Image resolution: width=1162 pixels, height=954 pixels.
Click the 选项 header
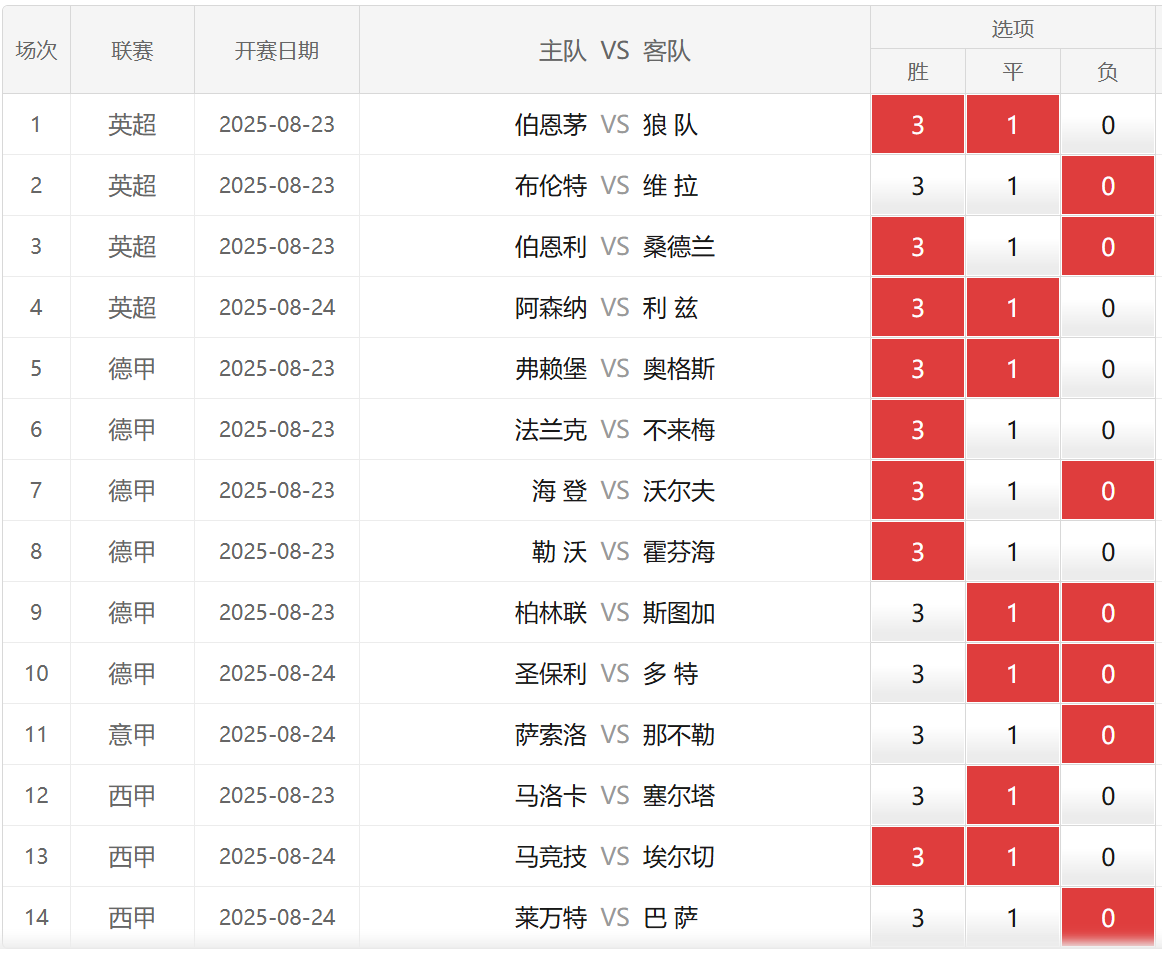[1012, 29]
